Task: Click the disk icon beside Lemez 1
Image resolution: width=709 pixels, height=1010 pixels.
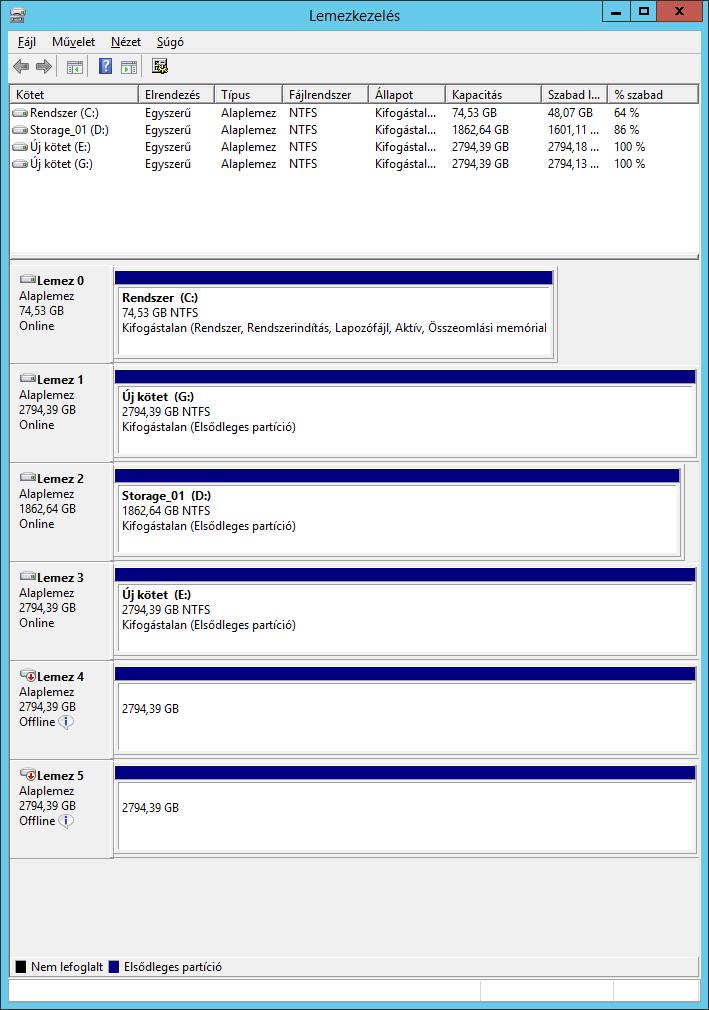Action: 28,379
